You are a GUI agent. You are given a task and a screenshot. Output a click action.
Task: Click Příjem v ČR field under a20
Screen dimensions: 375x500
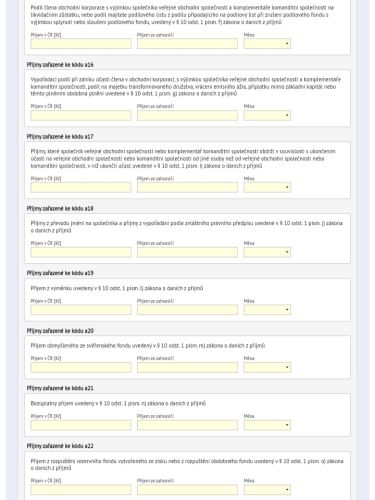point(81,367)
